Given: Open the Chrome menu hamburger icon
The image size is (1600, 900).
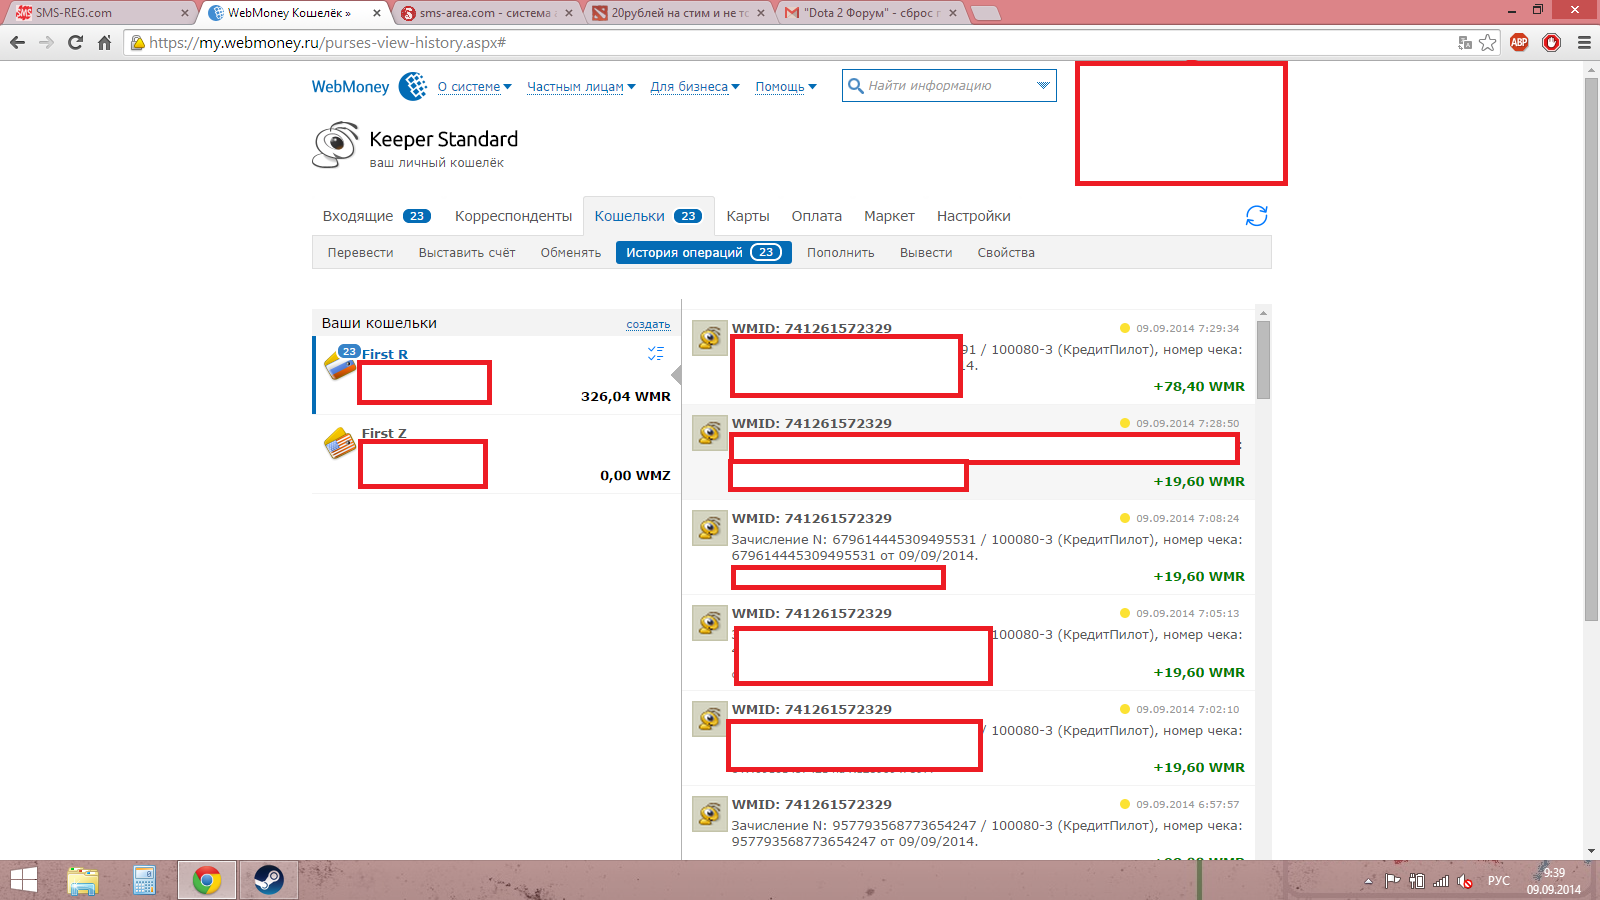Looking at the screenshot, I should click(x=1584, y=42).
